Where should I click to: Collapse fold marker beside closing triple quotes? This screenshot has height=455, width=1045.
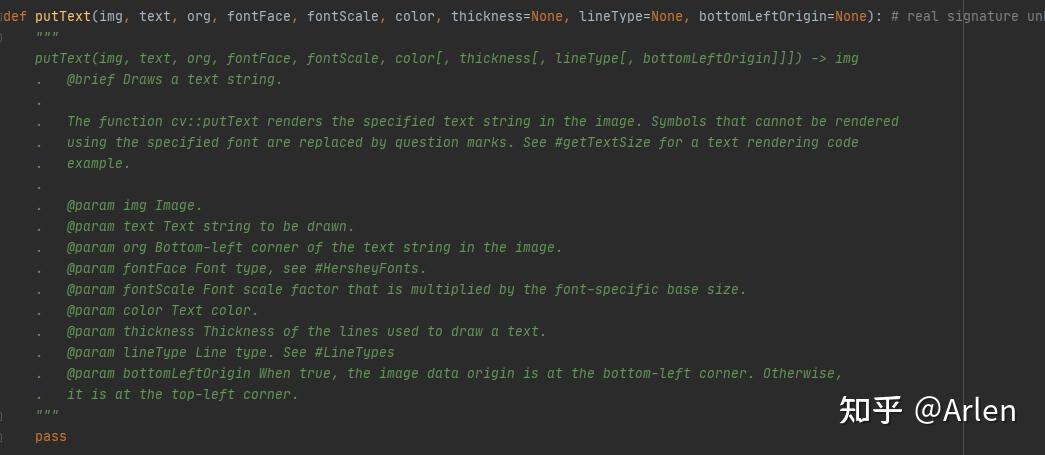1,416
